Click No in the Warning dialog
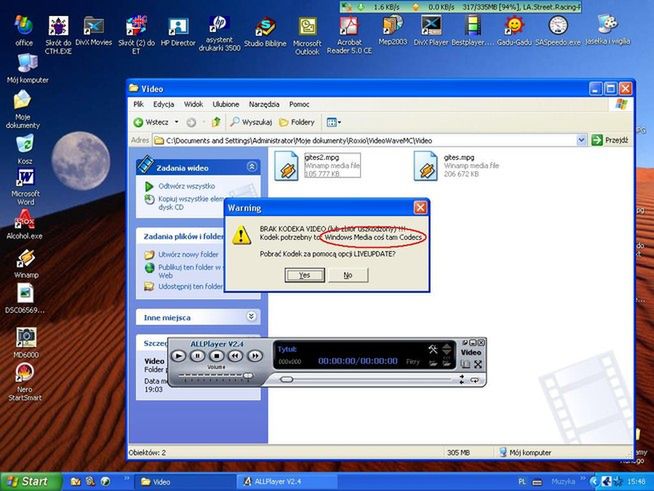This screenshot has width=654, height=491. coord(348,275)
